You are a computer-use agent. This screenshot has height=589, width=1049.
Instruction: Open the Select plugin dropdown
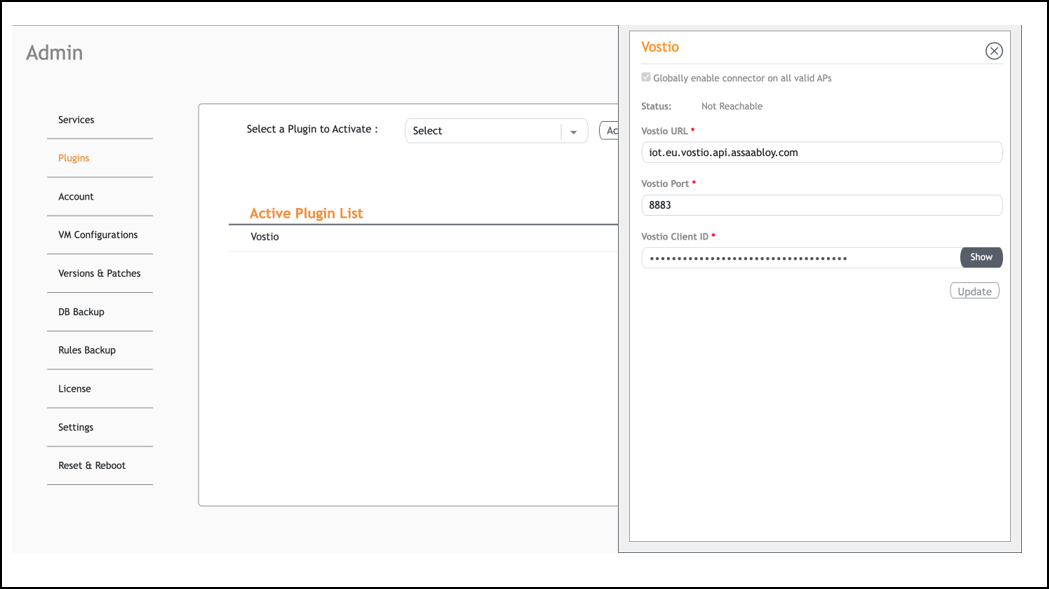tap(496, 131)
